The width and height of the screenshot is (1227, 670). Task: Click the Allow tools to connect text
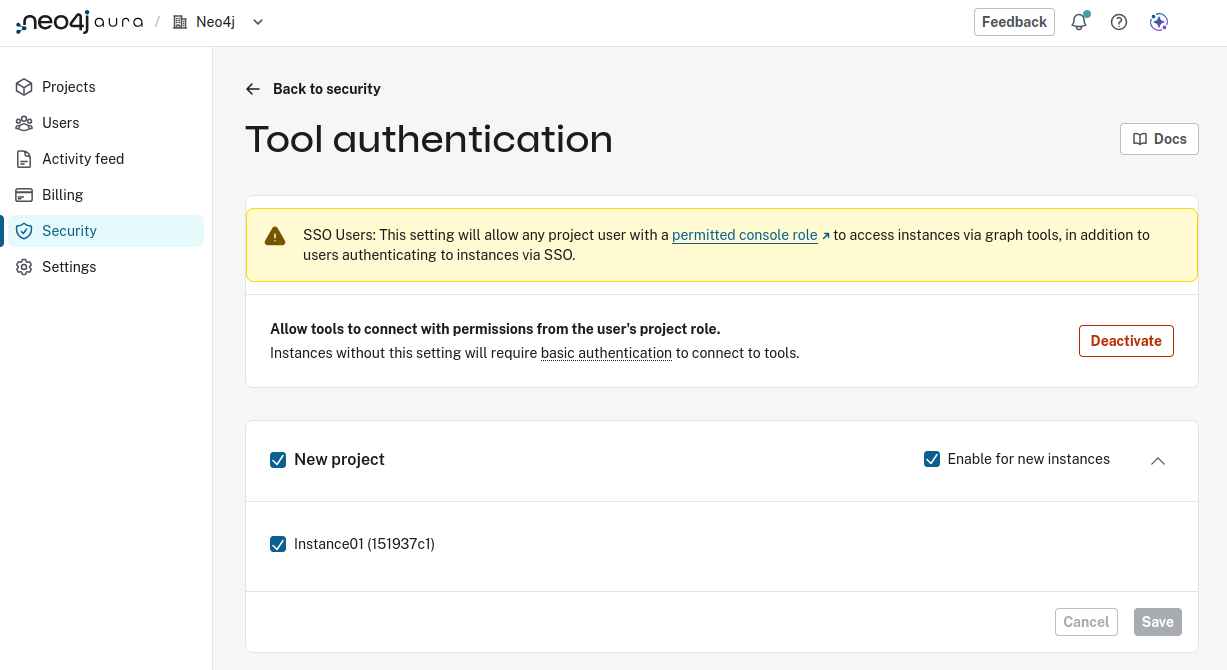coord(495,329)
